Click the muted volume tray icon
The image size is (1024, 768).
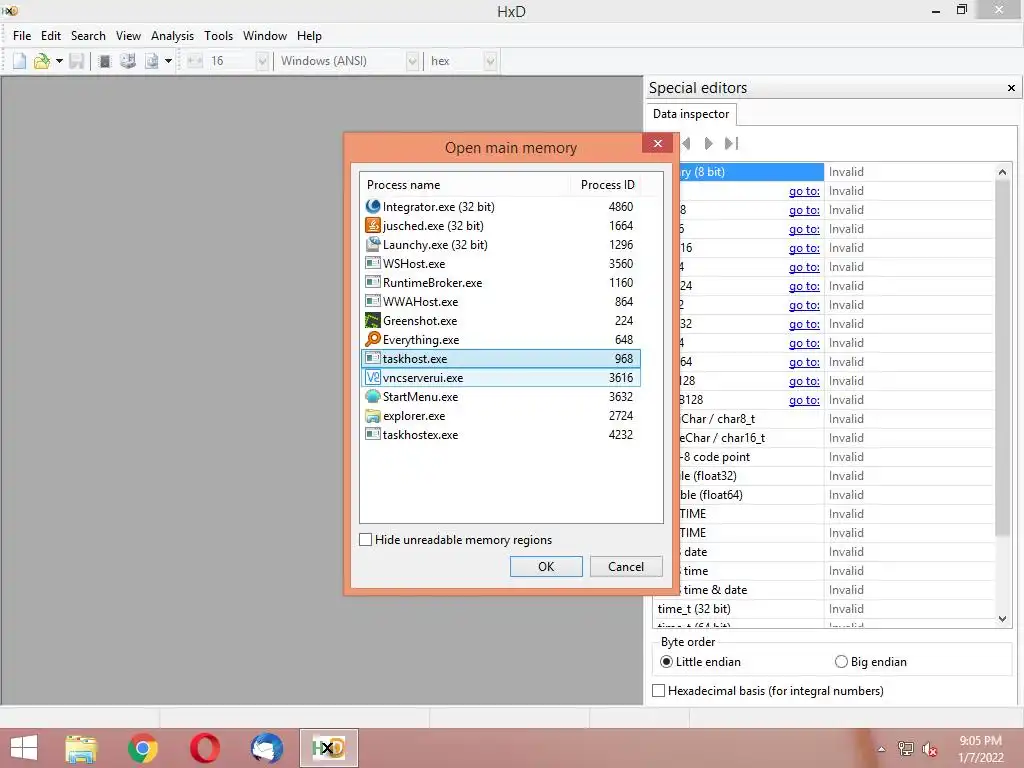pos(930,748)
